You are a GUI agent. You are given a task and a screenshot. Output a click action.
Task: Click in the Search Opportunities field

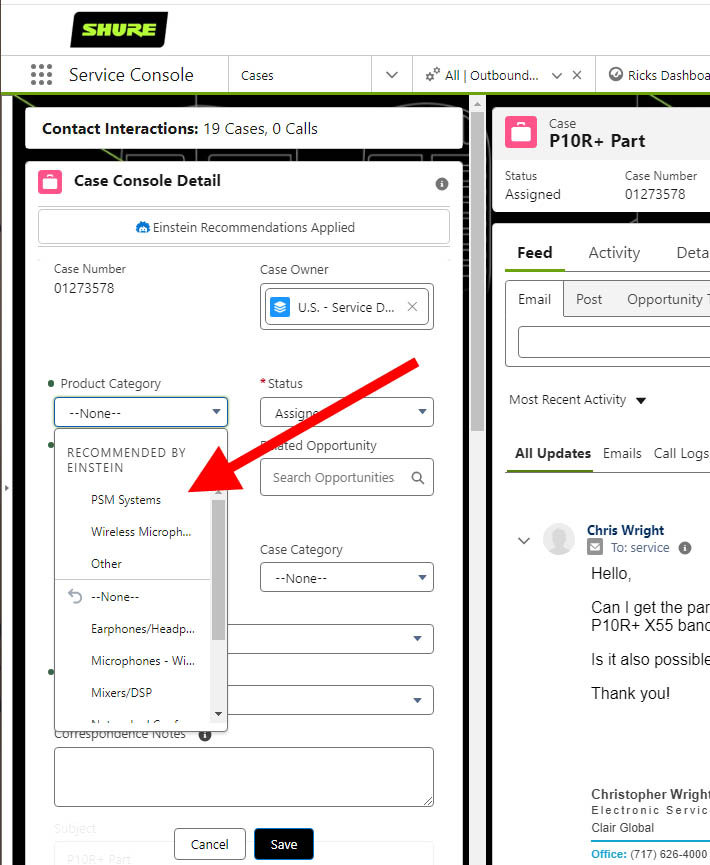(346, 477)
